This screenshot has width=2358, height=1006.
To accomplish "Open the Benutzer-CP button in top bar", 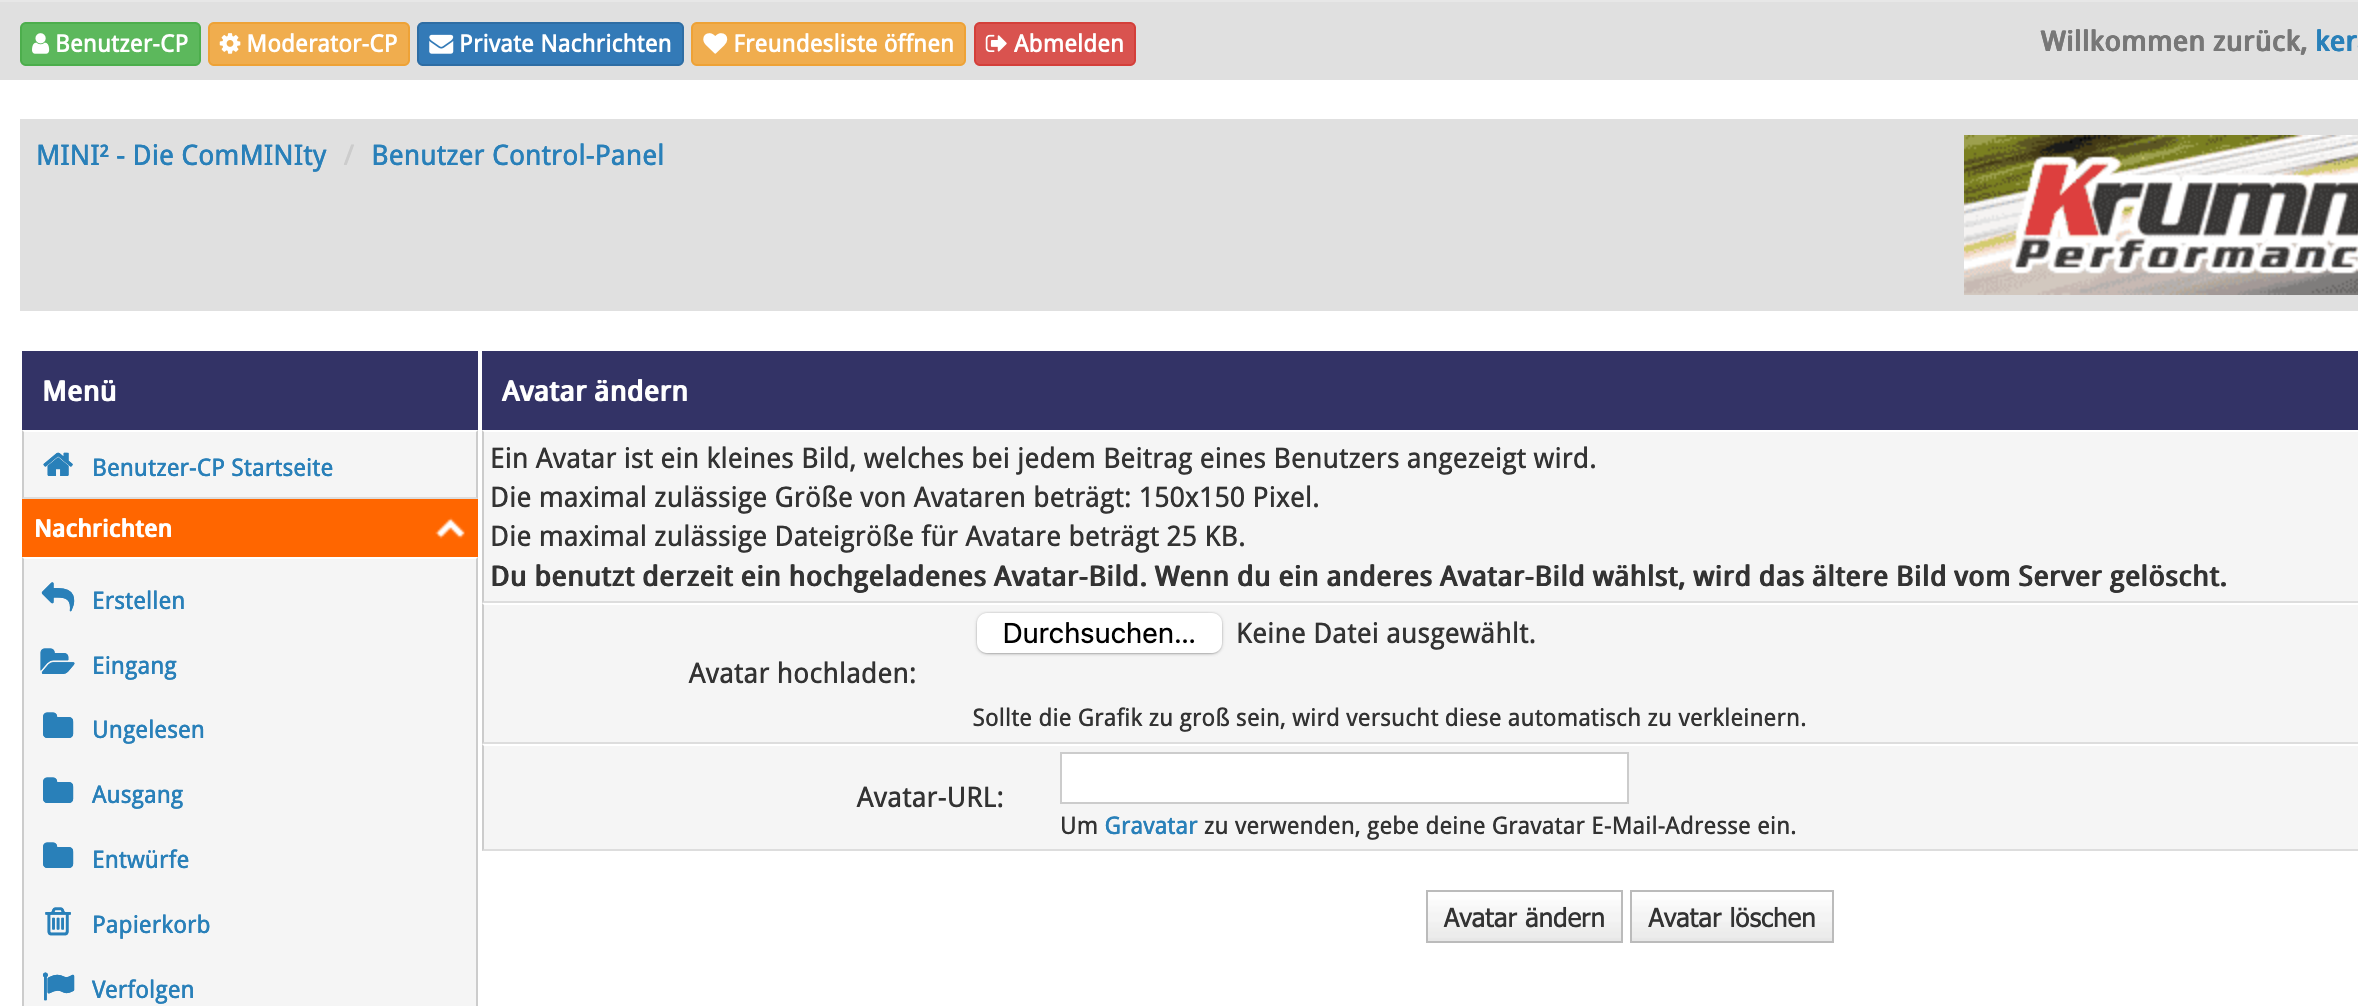I will coord(110,44).
